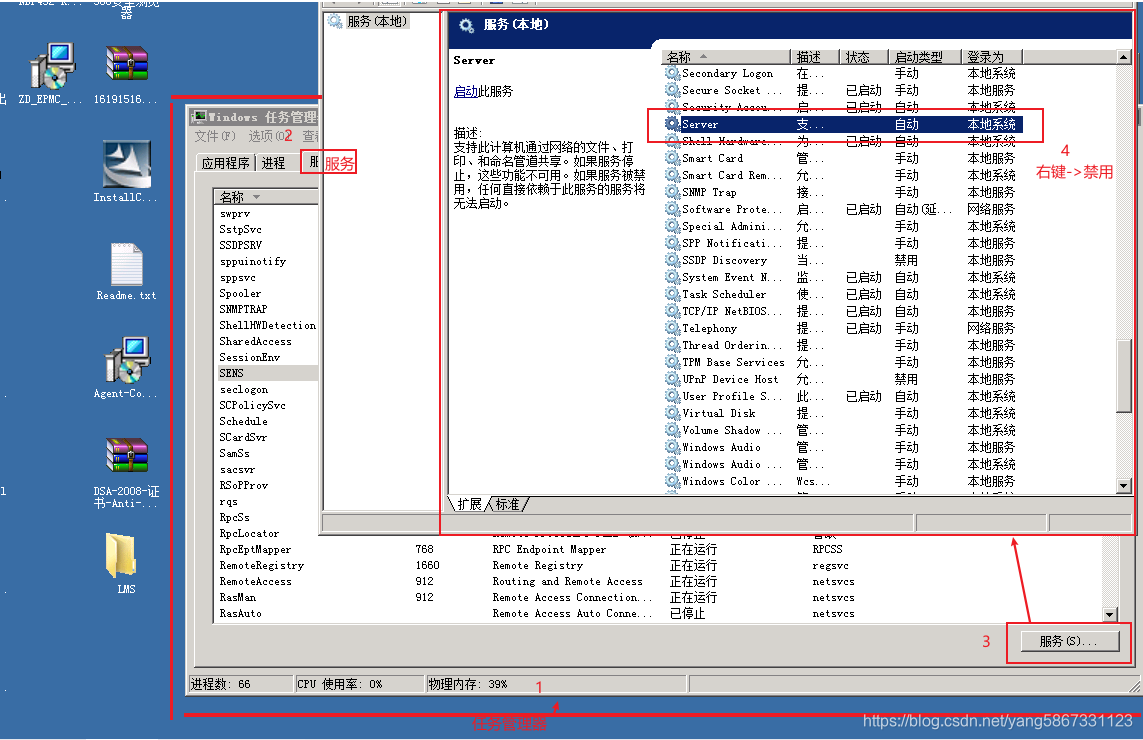Select the DSA-2008 certificate archive icon
The height and width of the screenshot is (740, 1143).
point(126,455)
